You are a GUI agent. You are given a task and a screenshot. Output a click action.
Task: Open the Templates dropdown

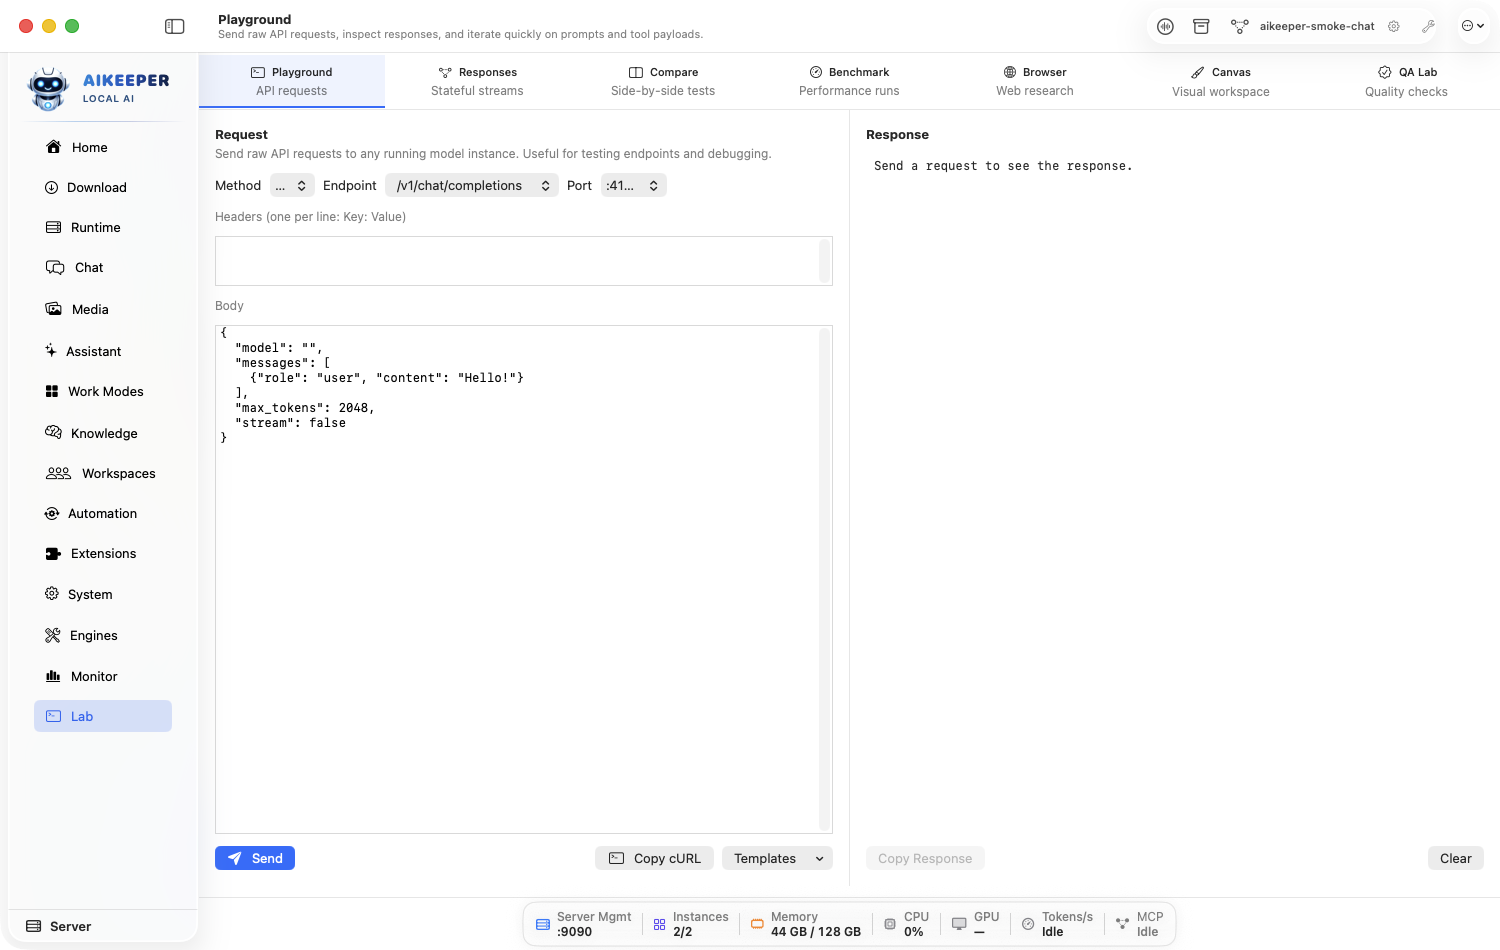(778, 858)
